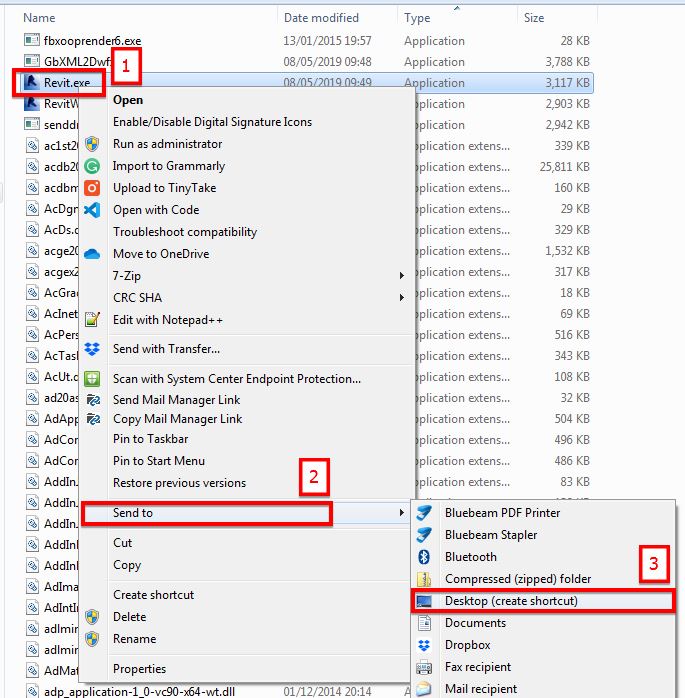
Task: Choose Upload to TinyTake
Action: click(x=164, y=188)
